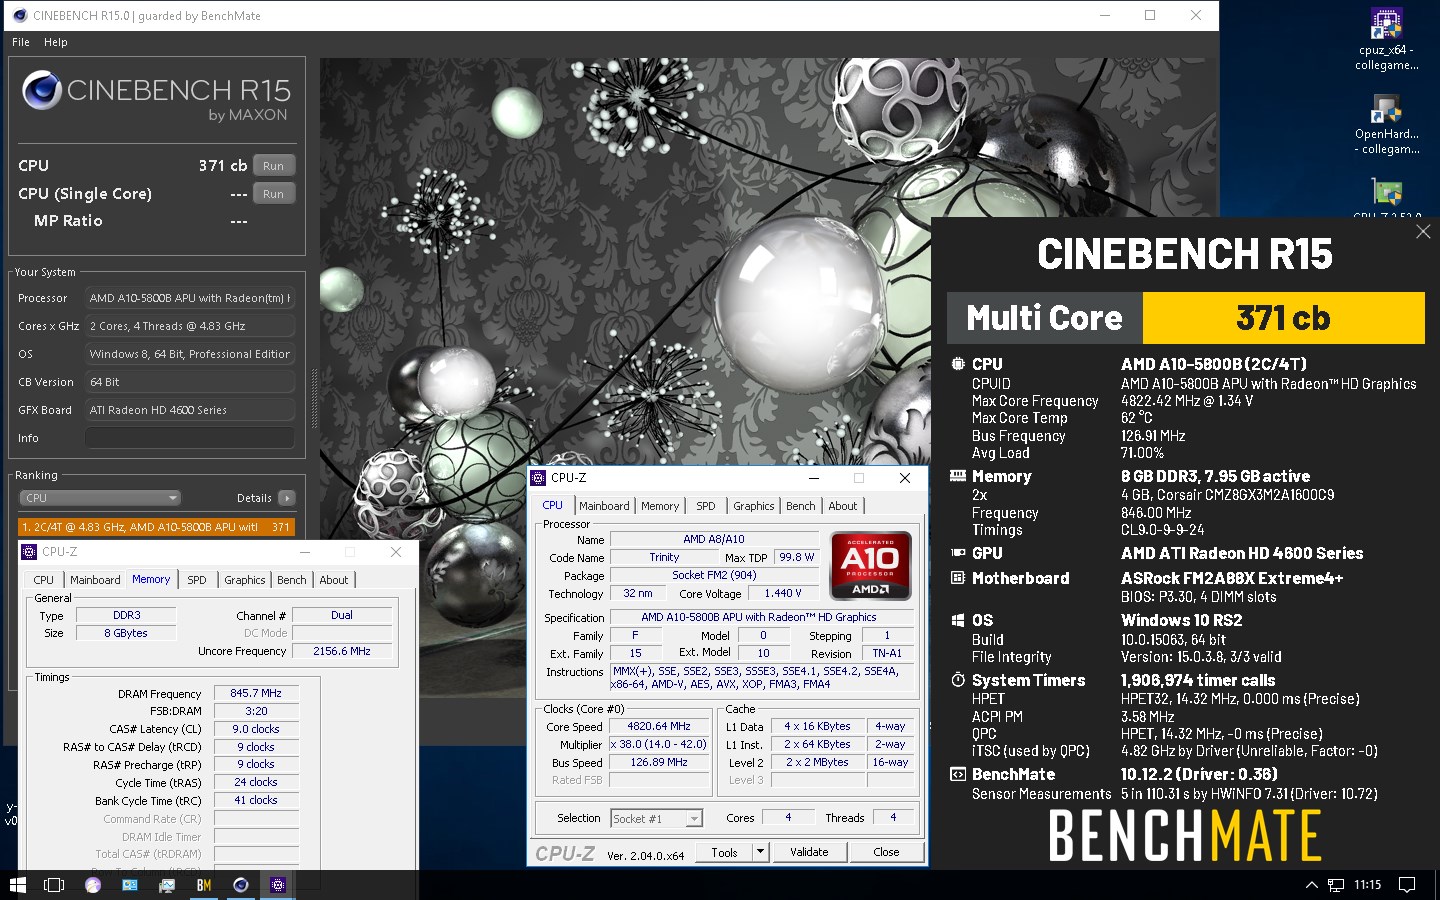Open the Socket #1 selection dropdown
Viewport: 1440px width, 900px height.
(656, 819)
